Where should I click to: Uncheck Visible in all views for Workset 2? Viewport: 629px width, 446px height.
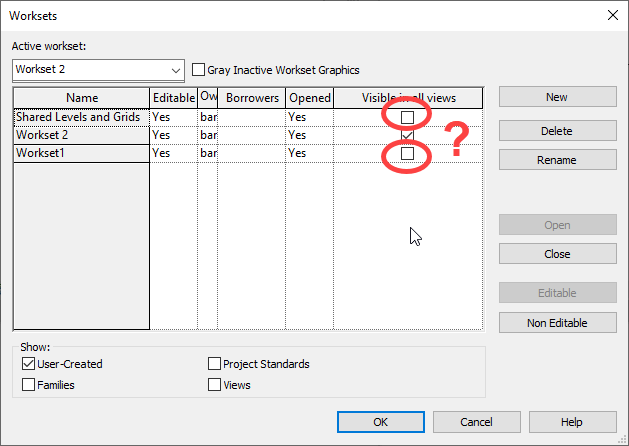(x=407, y=135)
